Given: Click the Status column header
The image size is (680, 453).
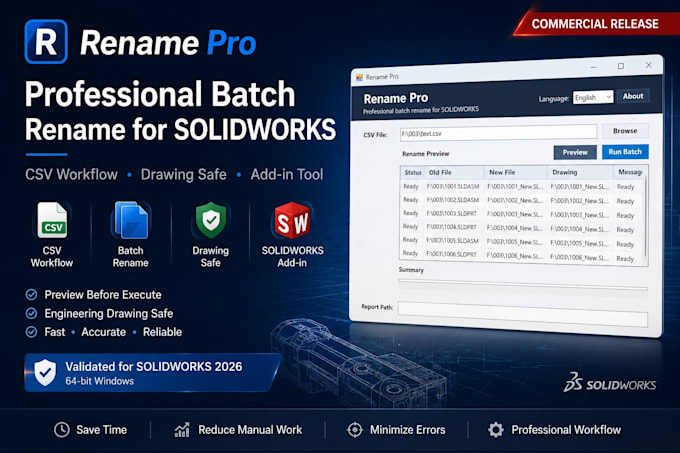Looking at the screenshot, I should pos(412,173).
